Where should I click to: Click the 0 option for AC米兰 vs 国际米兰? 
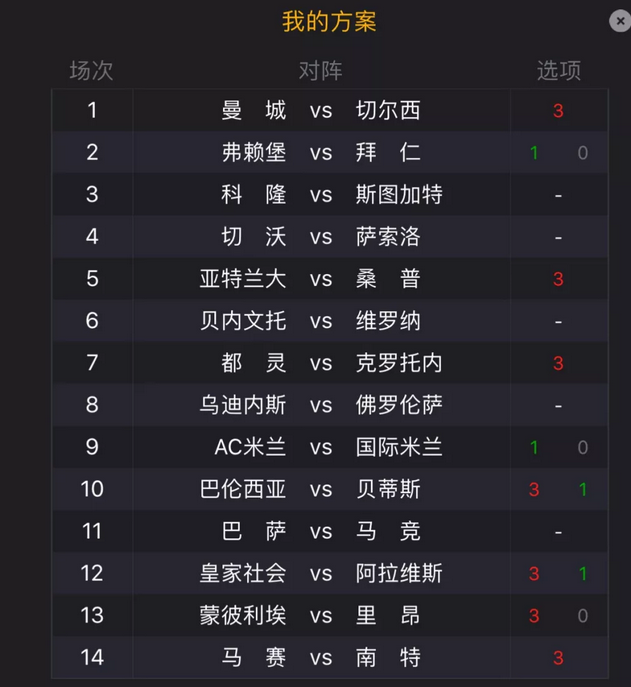(582, 447)
